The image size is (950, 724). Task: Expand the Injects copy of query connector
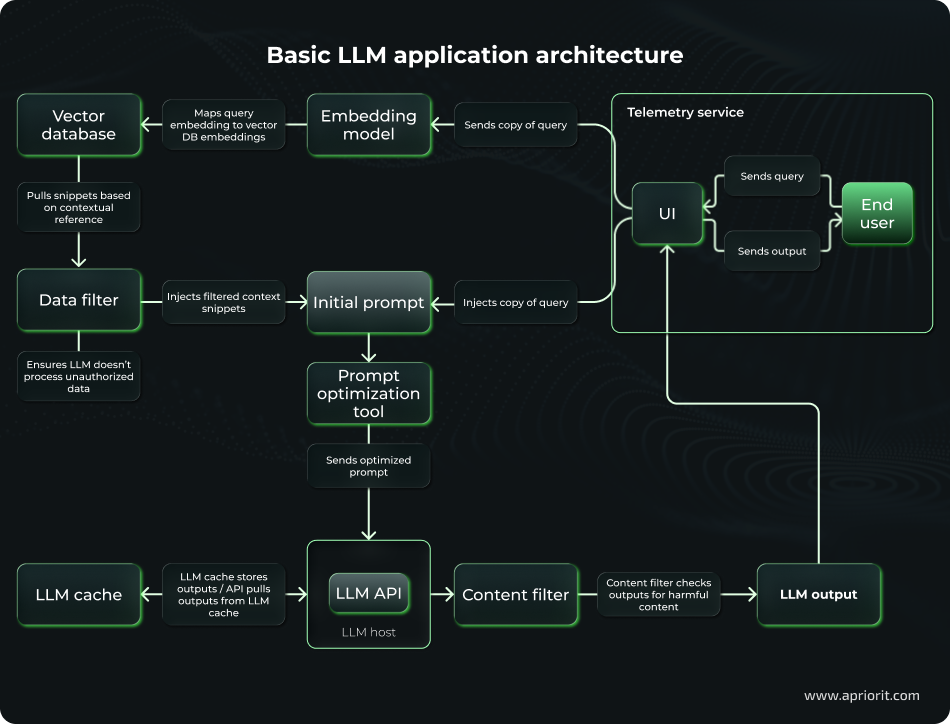(515, 302)
